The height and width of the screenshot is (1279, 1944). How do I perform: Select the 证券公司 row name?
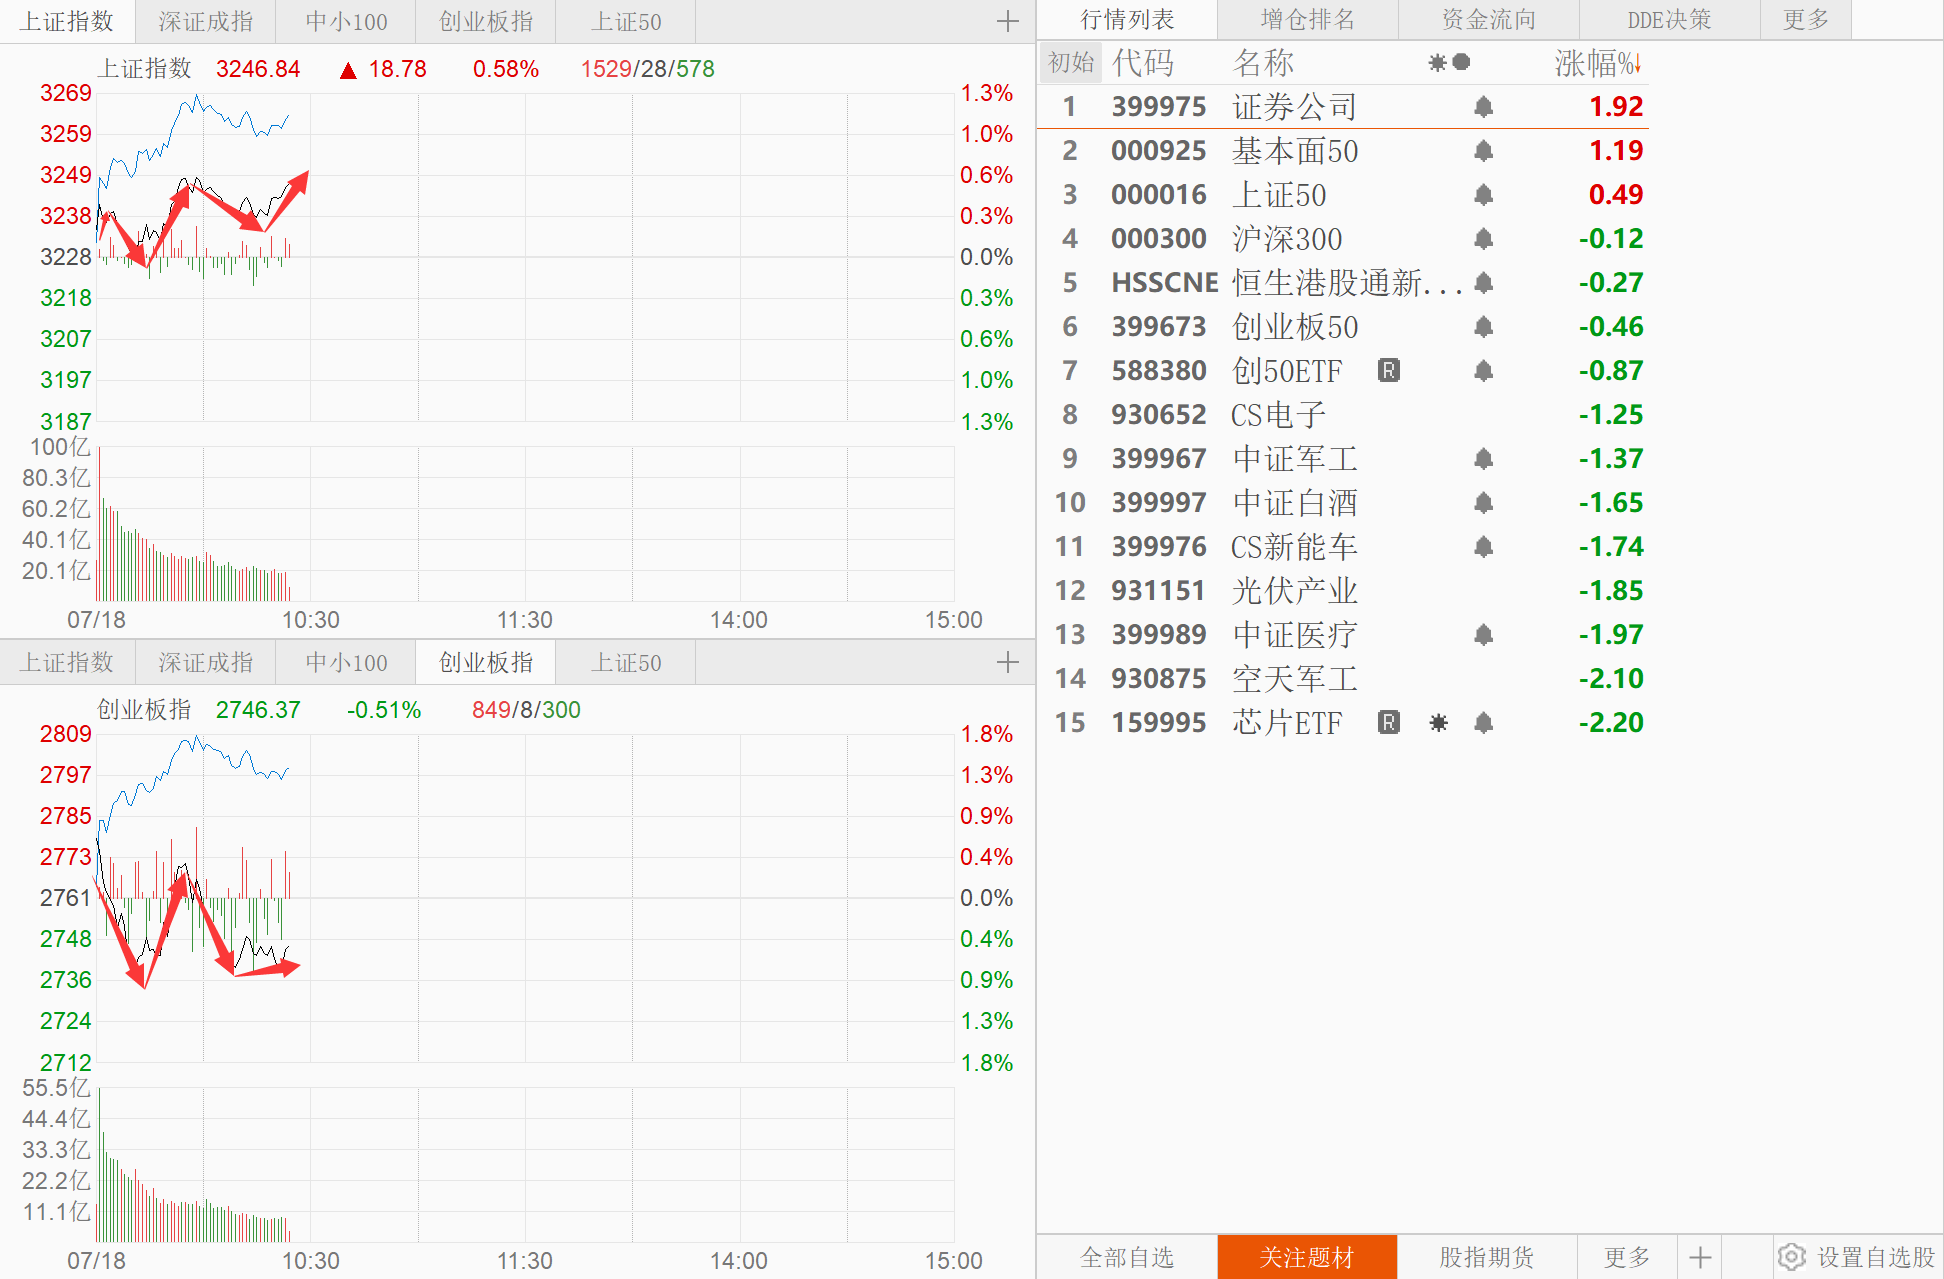click(x=1295, y=106)
